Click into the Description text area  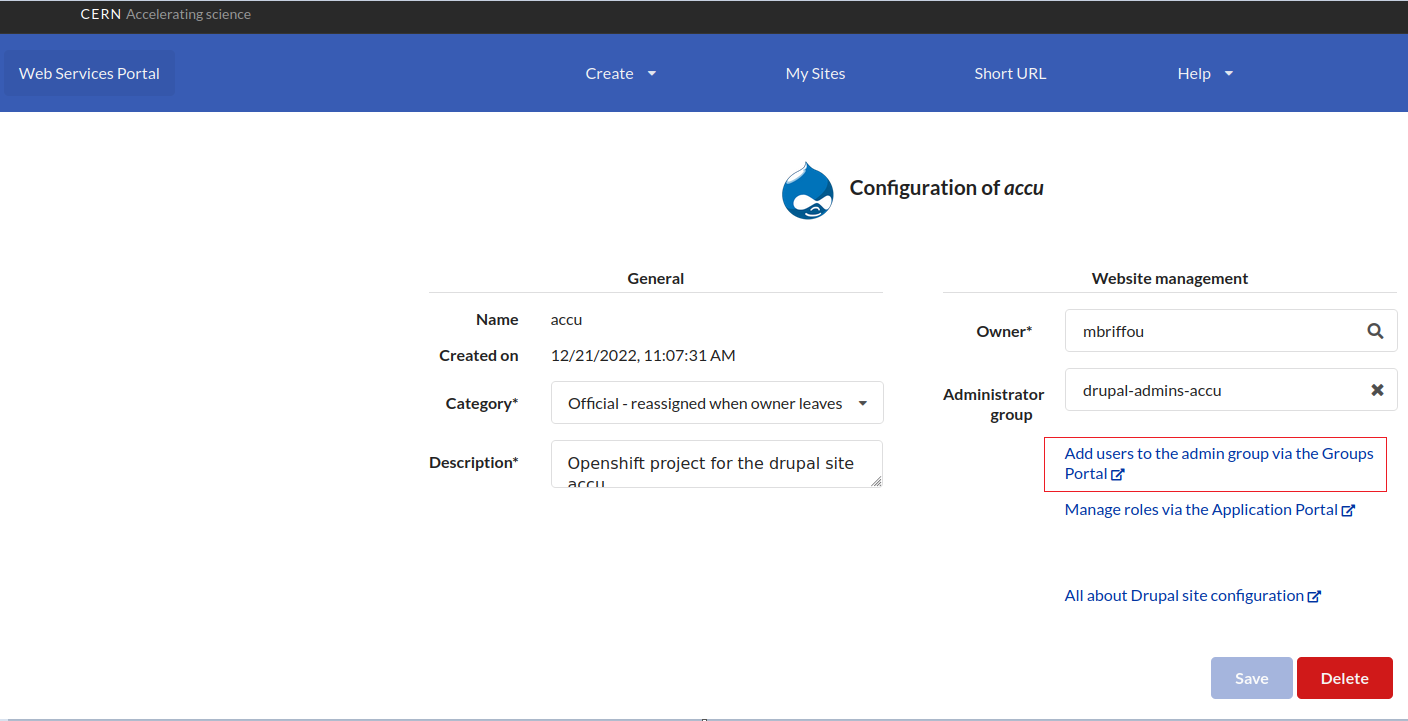(x=717, y=464)
